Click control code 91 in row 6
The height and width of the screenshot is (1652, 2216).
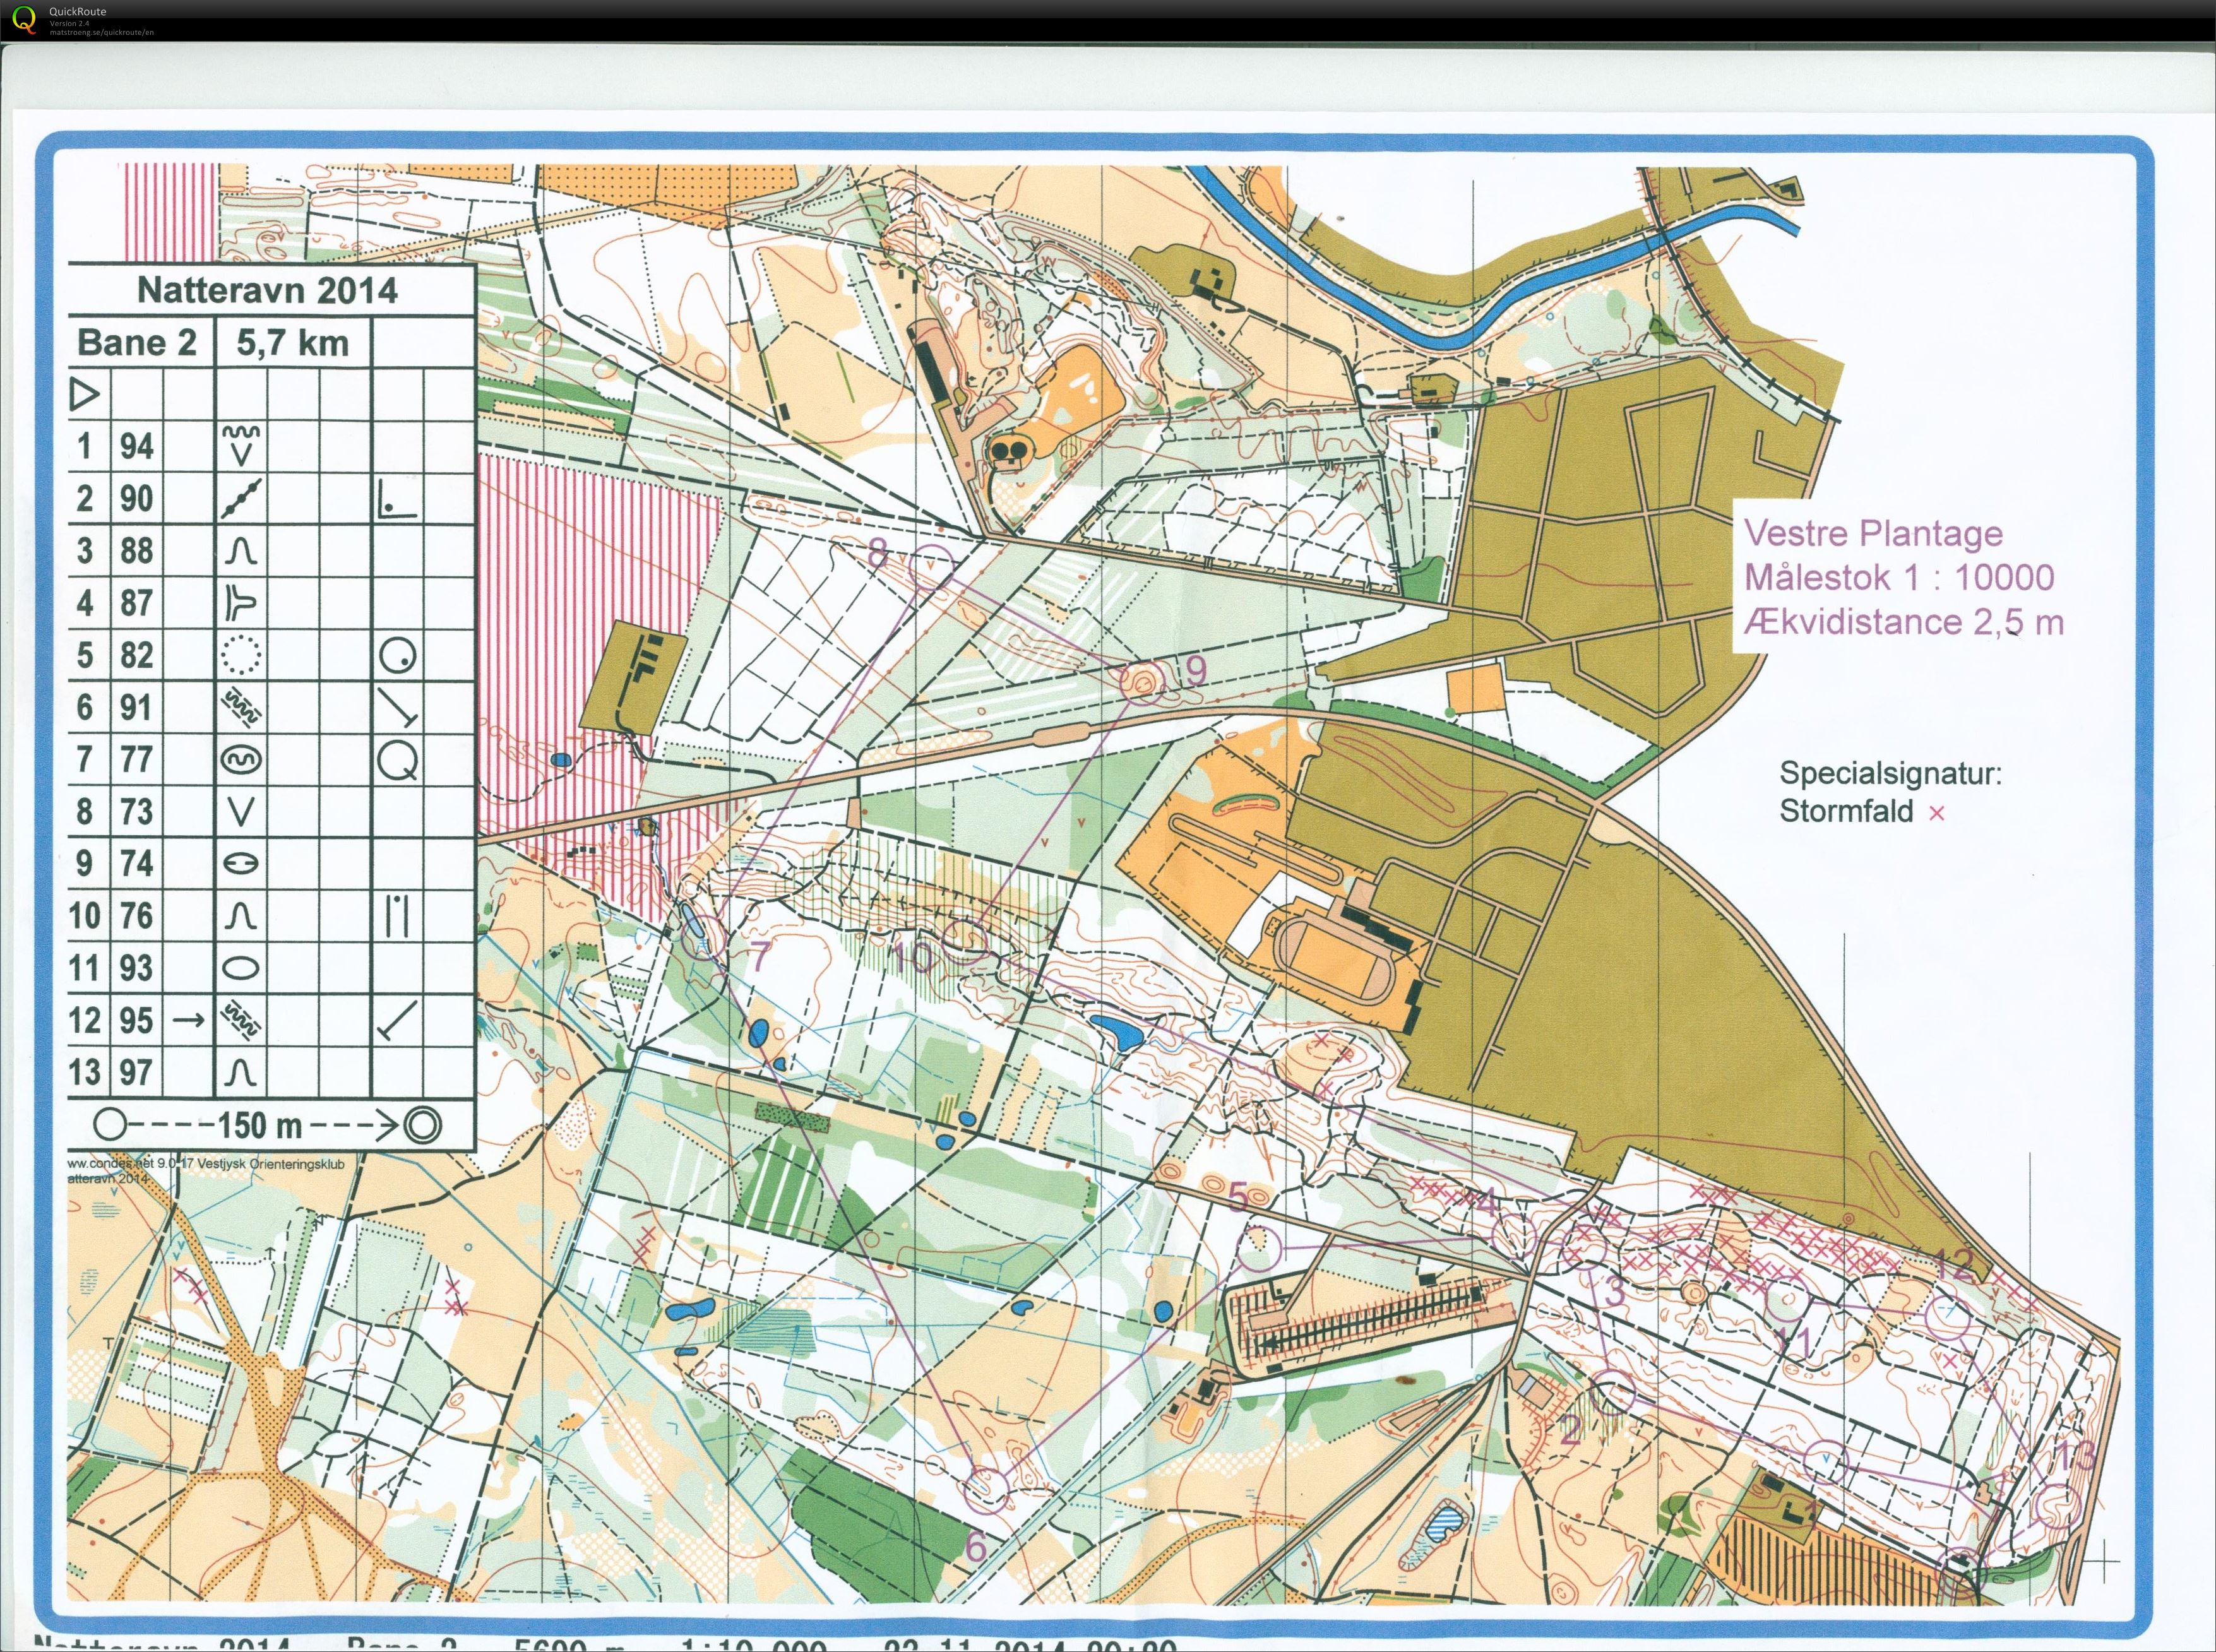pyautogui.click(x=137, y=707)
